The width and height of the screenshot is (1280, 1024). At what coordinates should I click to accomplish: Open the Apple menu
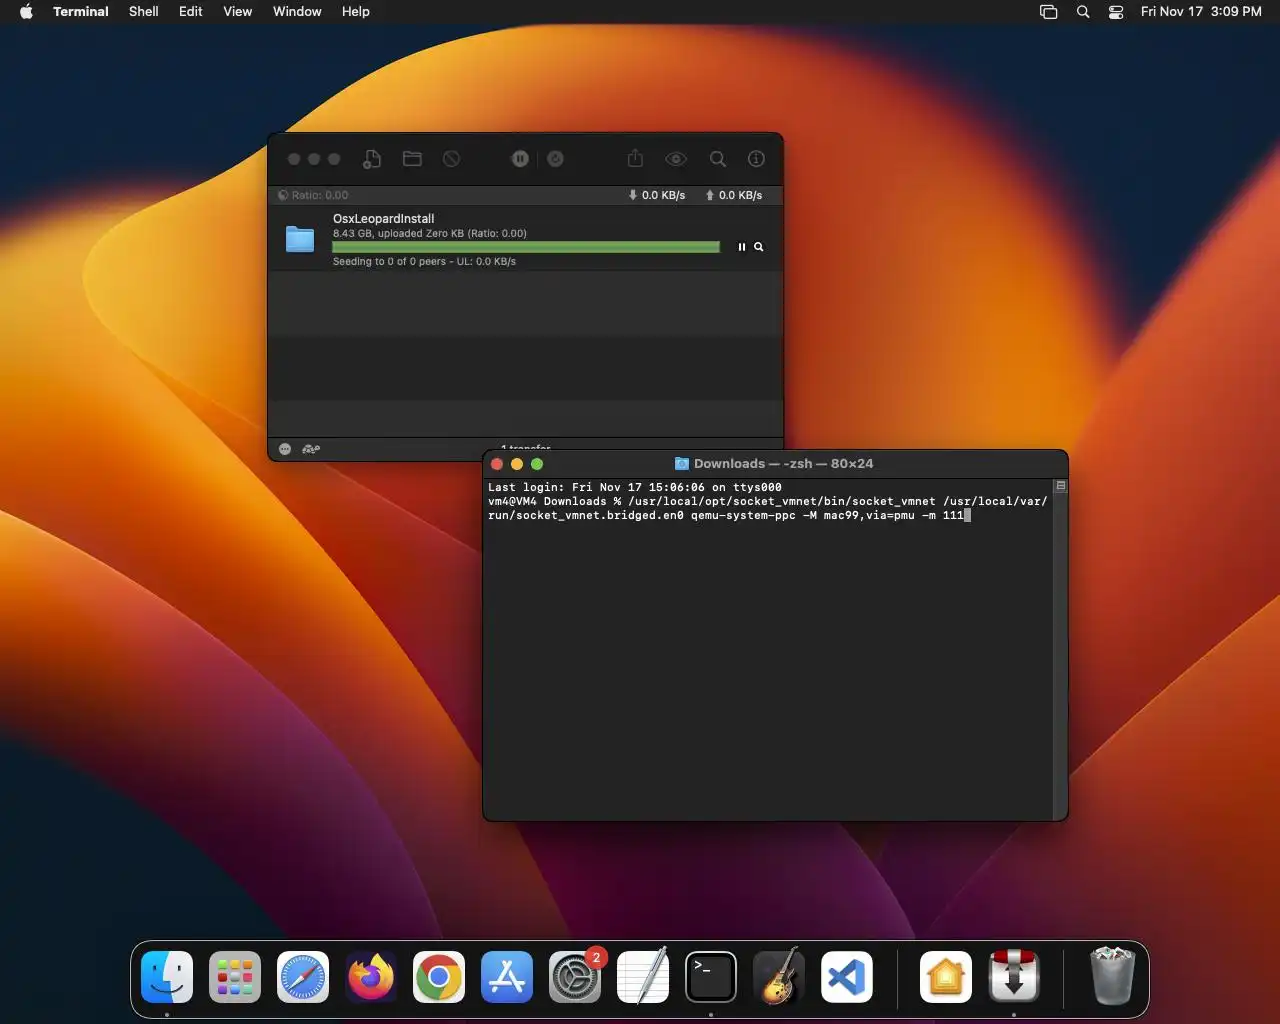[26, 12]
